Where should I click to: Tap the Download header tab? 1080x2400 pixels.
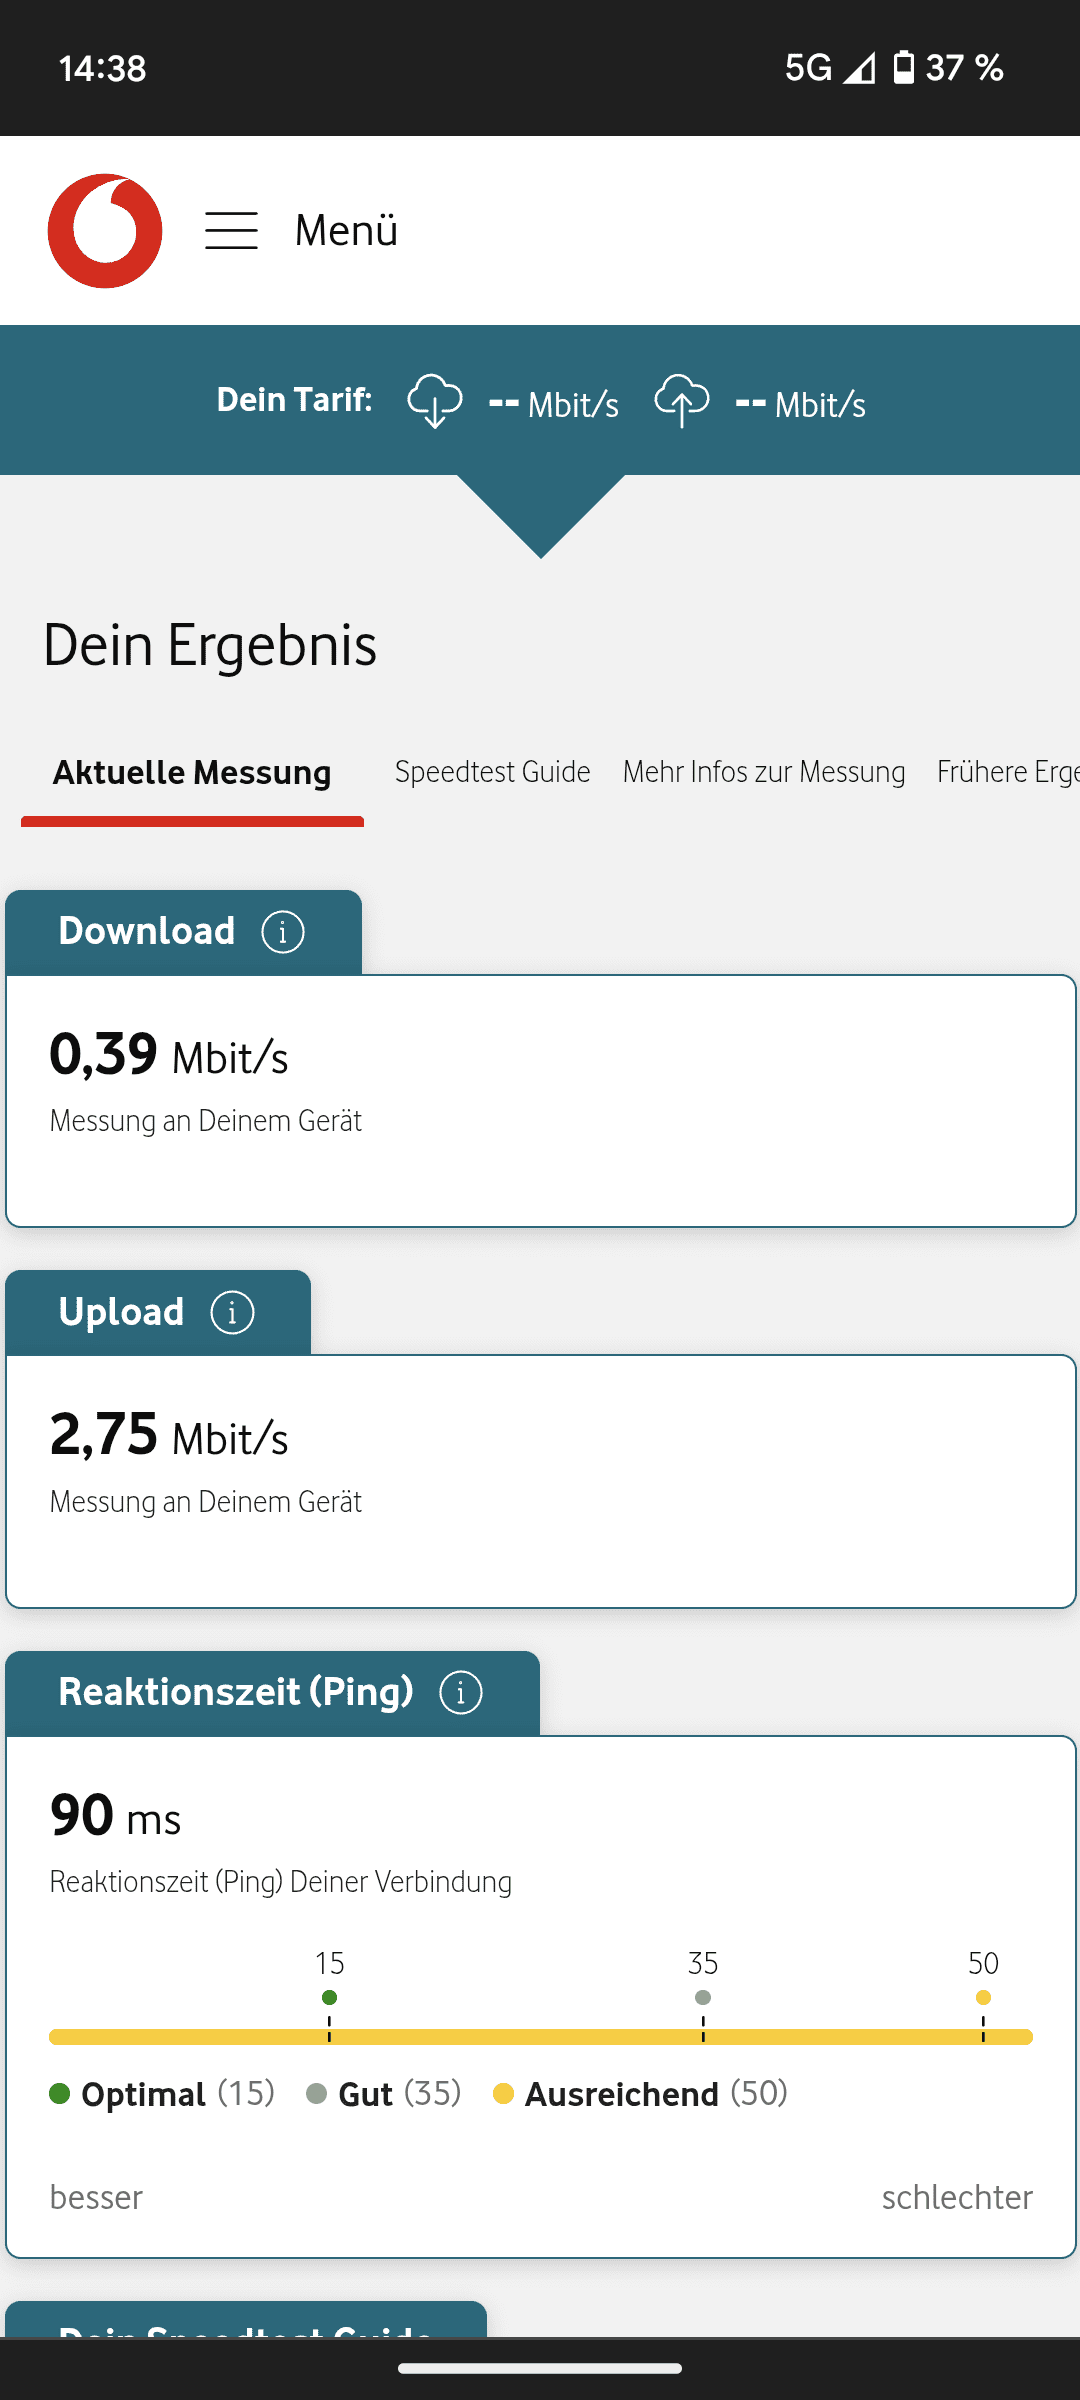(x=147, y=931)
